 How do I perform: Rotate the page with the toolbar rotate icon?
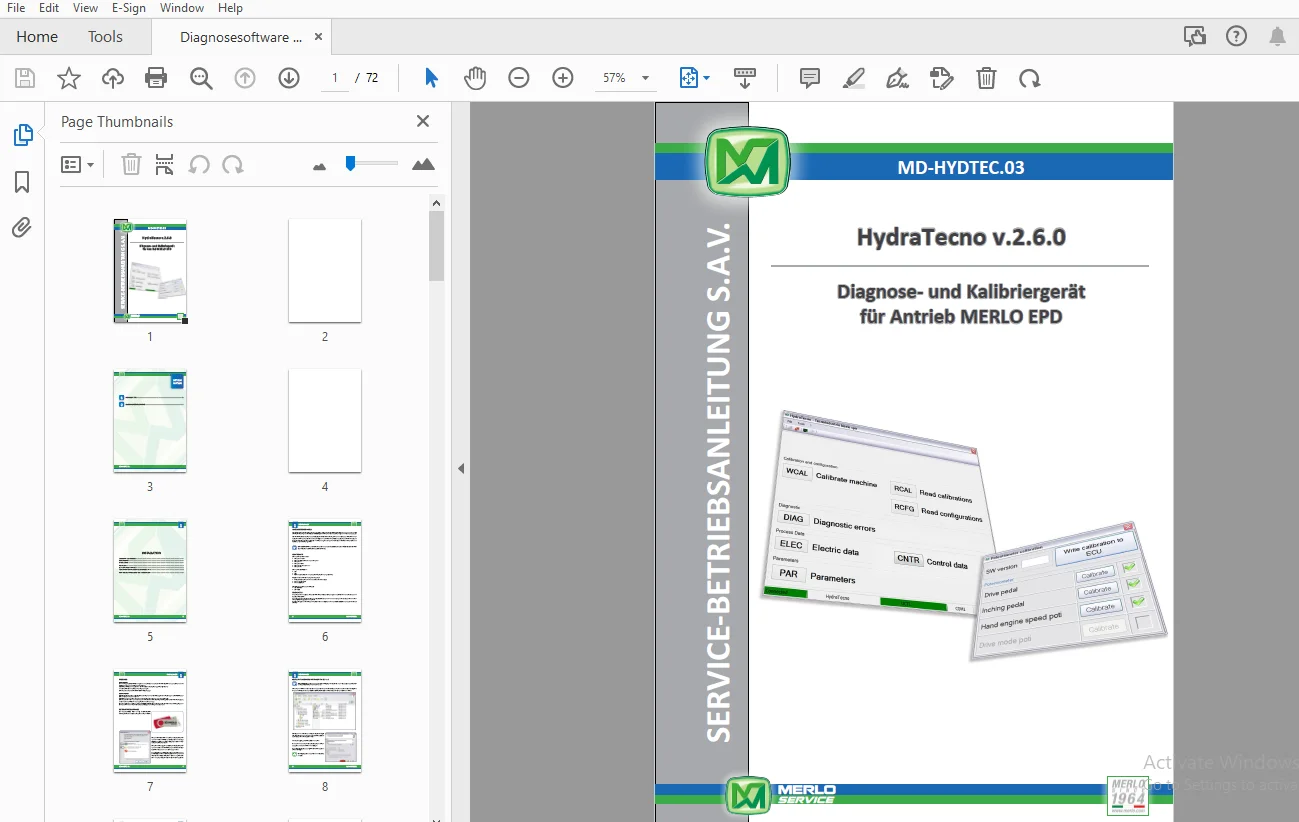pyautogui.click(x=1029, y=78)
